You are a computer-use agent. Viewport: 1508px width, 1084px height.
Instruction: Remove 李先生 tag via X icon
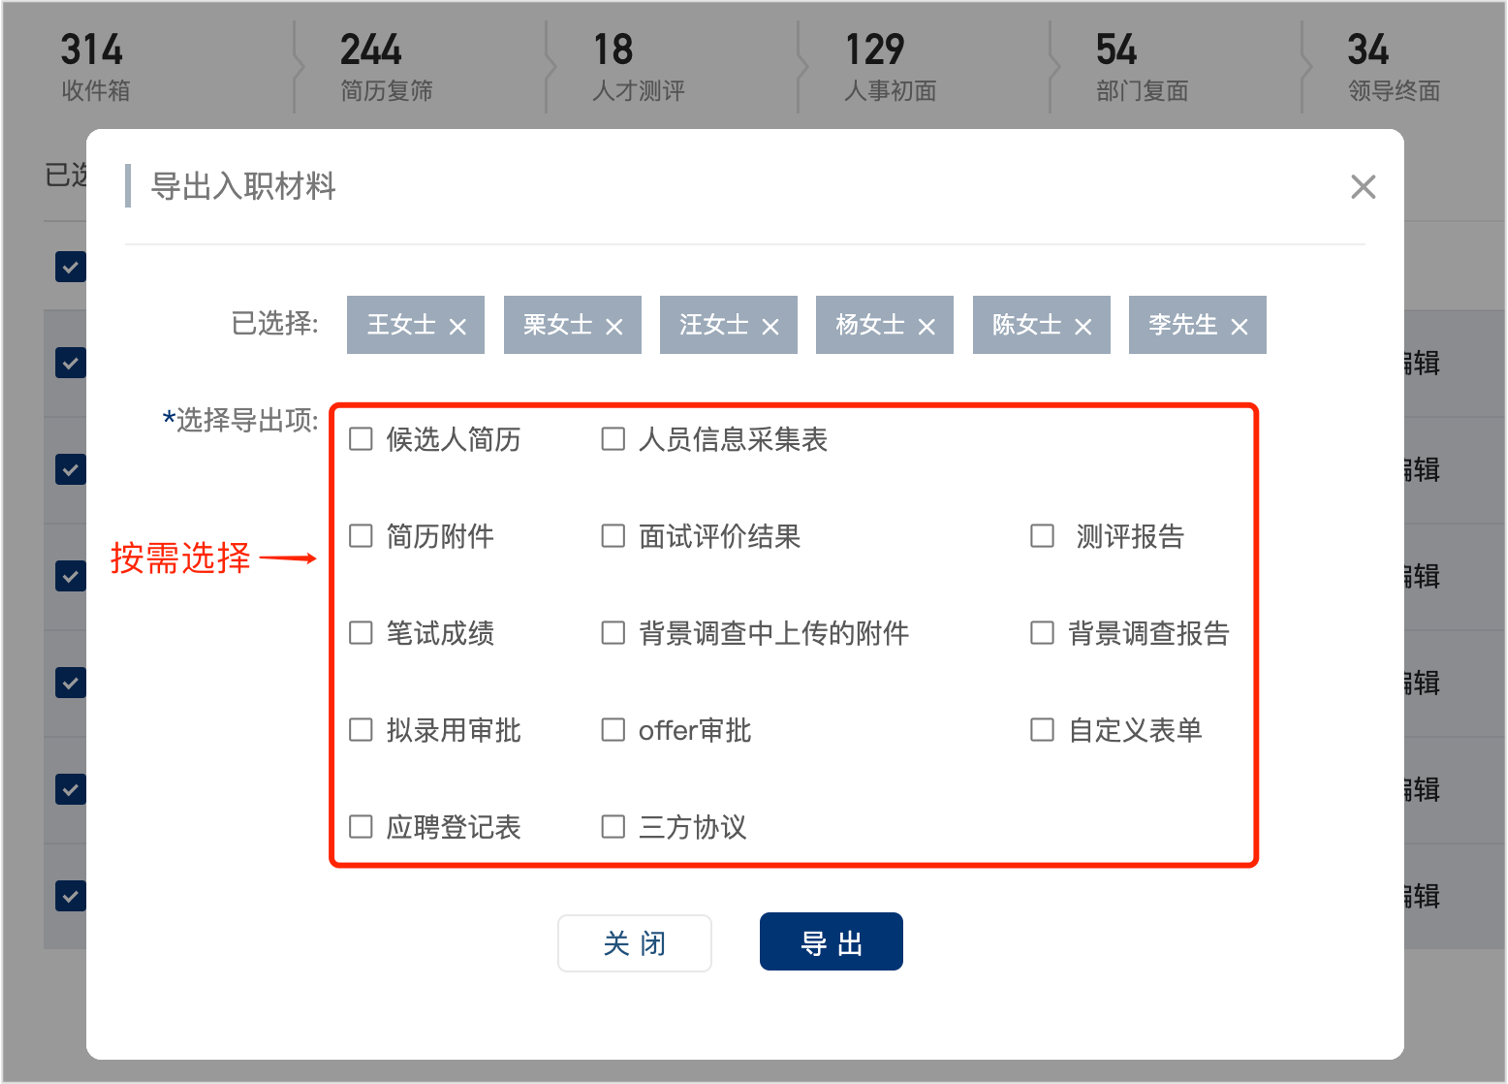pyautogui.click(x=1239, y=327)
